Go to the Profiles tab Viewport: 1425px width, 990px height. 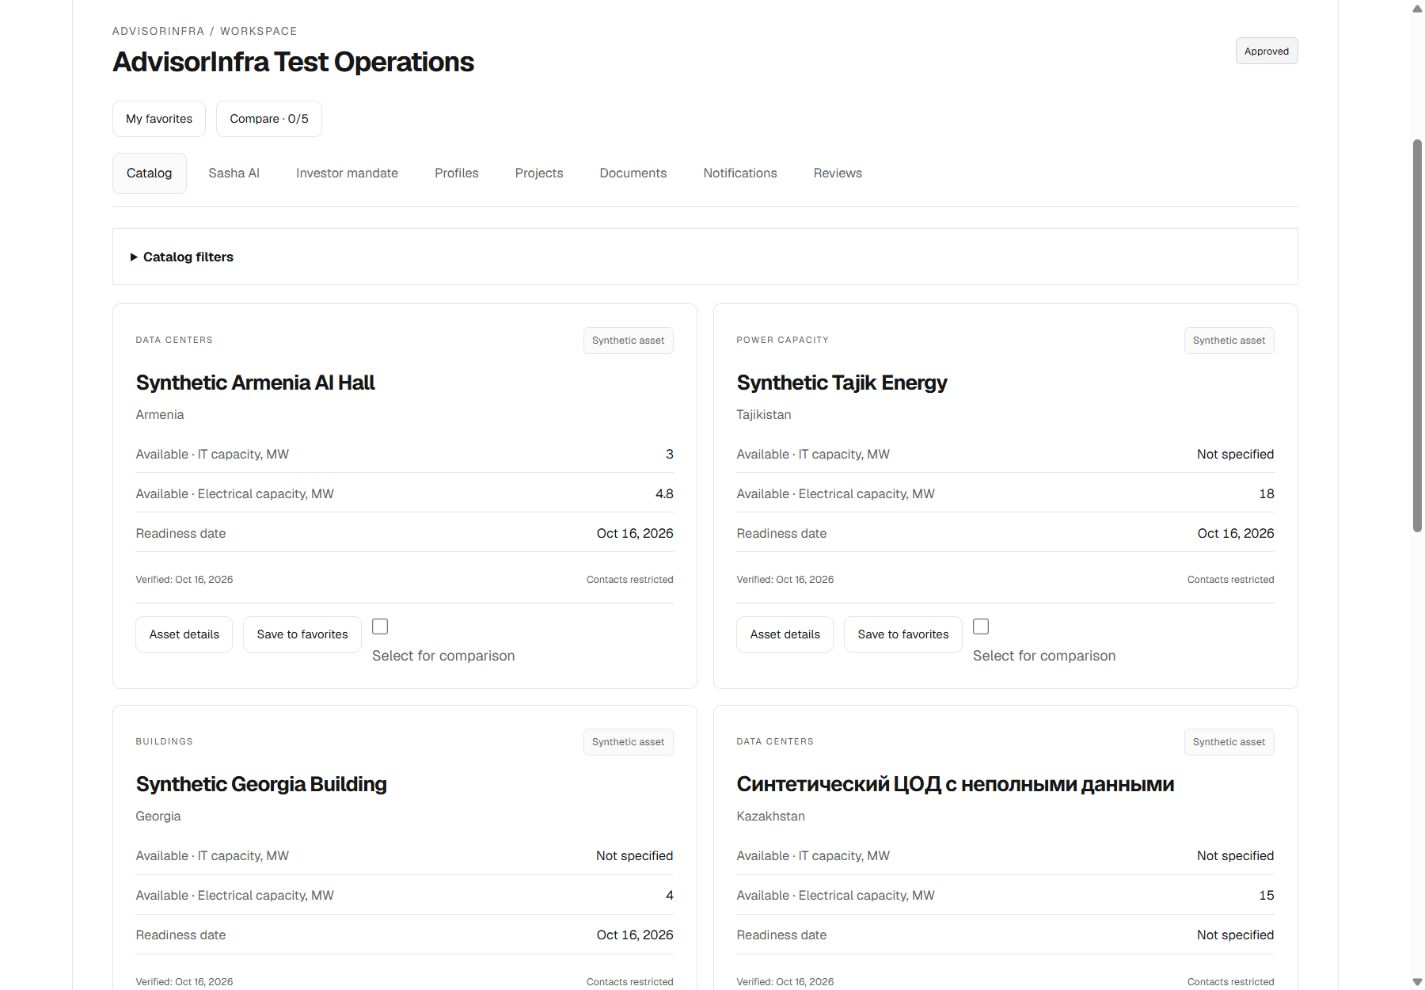pos(457,173)
